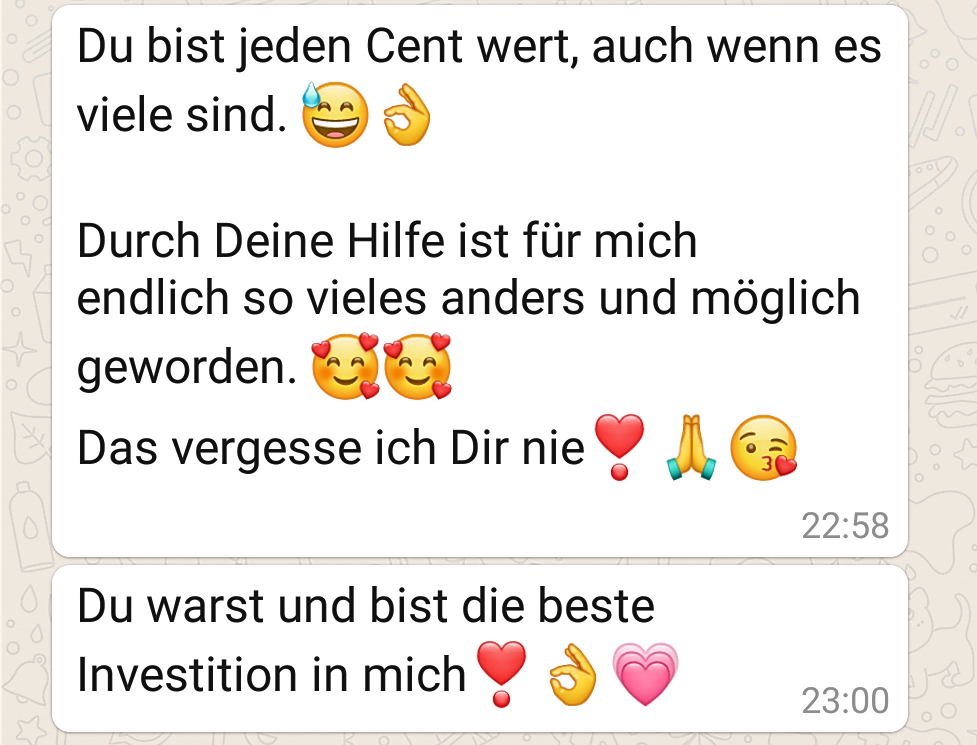This screenshot has width=977, height=745.
Task: Click the OK hand emoji in the 23:00 message
Action: [x=573, y=675]
